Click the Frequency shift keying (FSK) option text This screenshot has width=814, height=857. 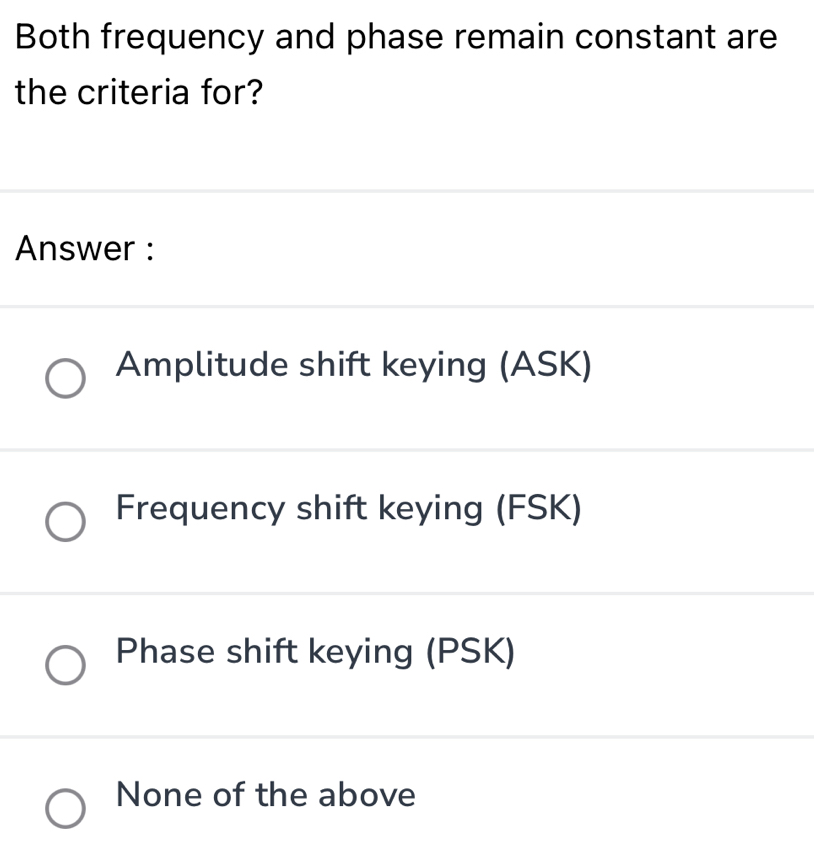[349, 509]
